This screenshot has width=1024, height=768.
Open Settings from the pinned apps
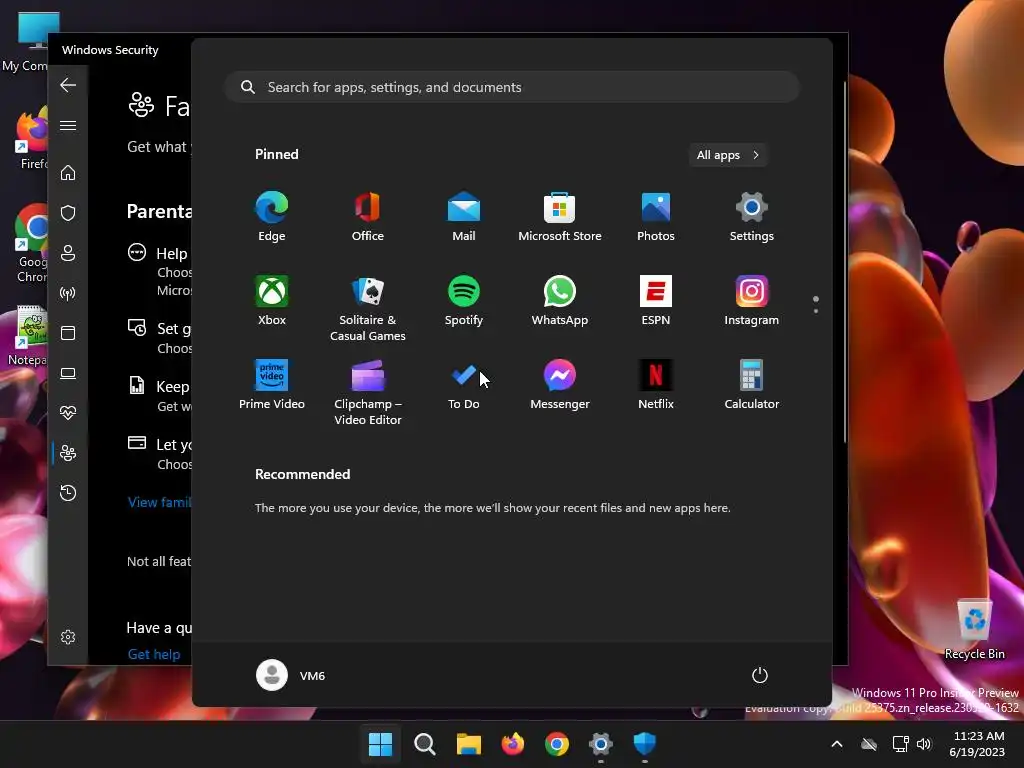point(752,217)
